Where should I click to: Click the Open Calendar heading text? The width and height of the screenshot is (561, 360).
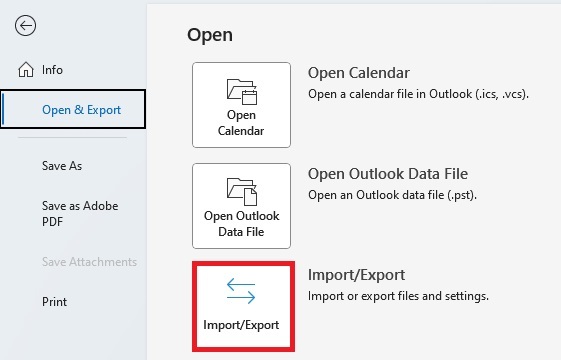click(359, 73)
